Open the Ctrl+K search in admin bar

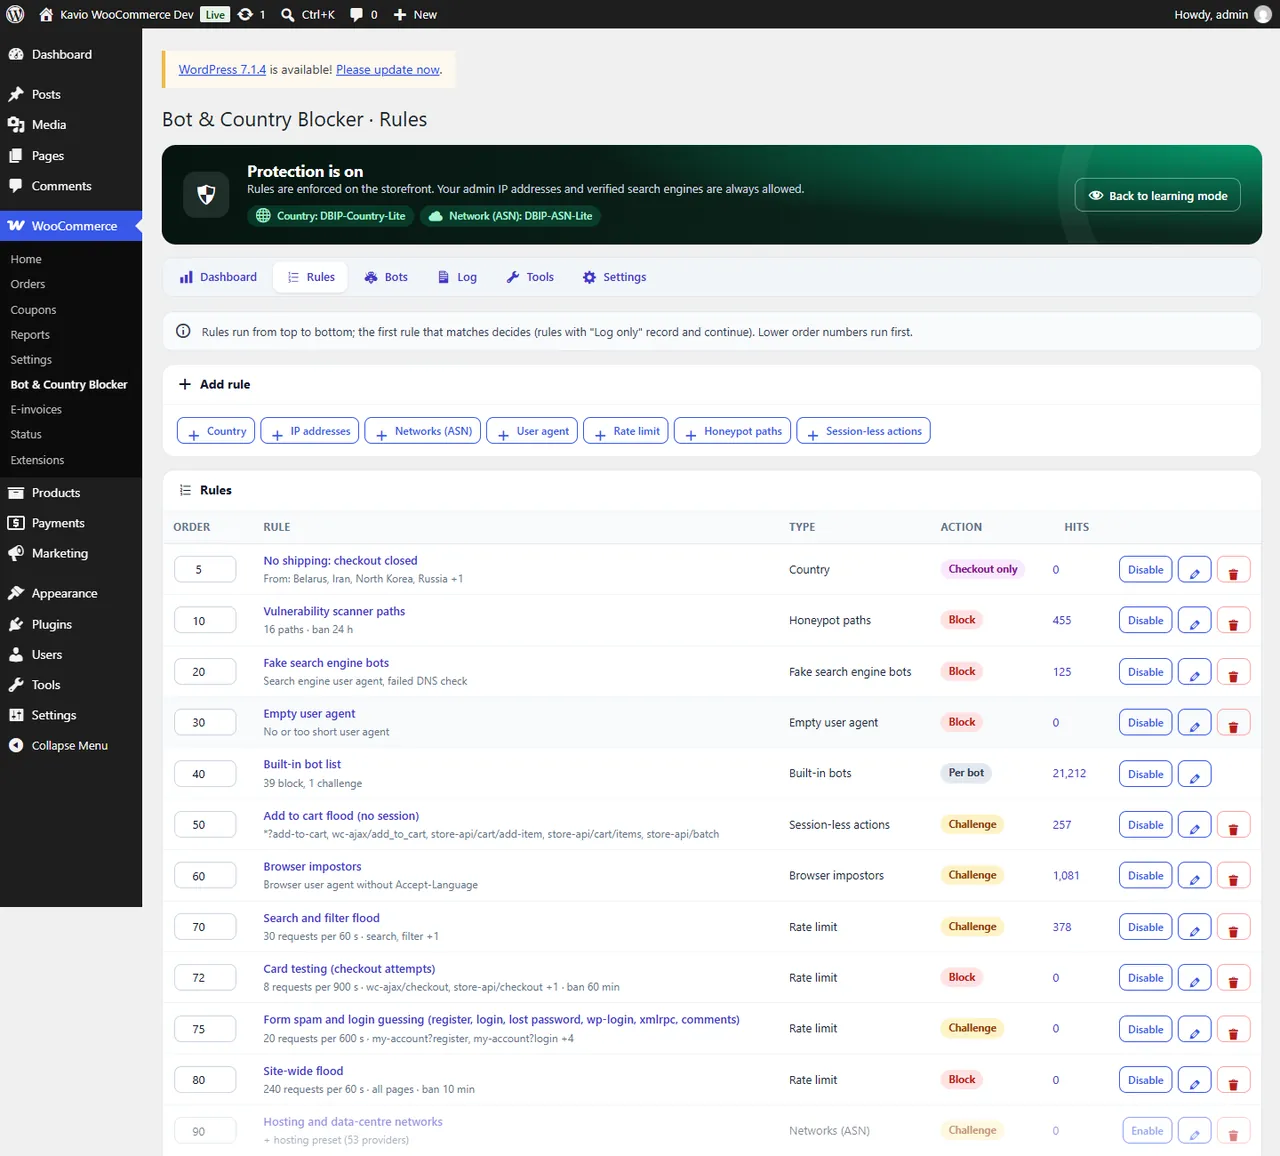pos(308,14)
